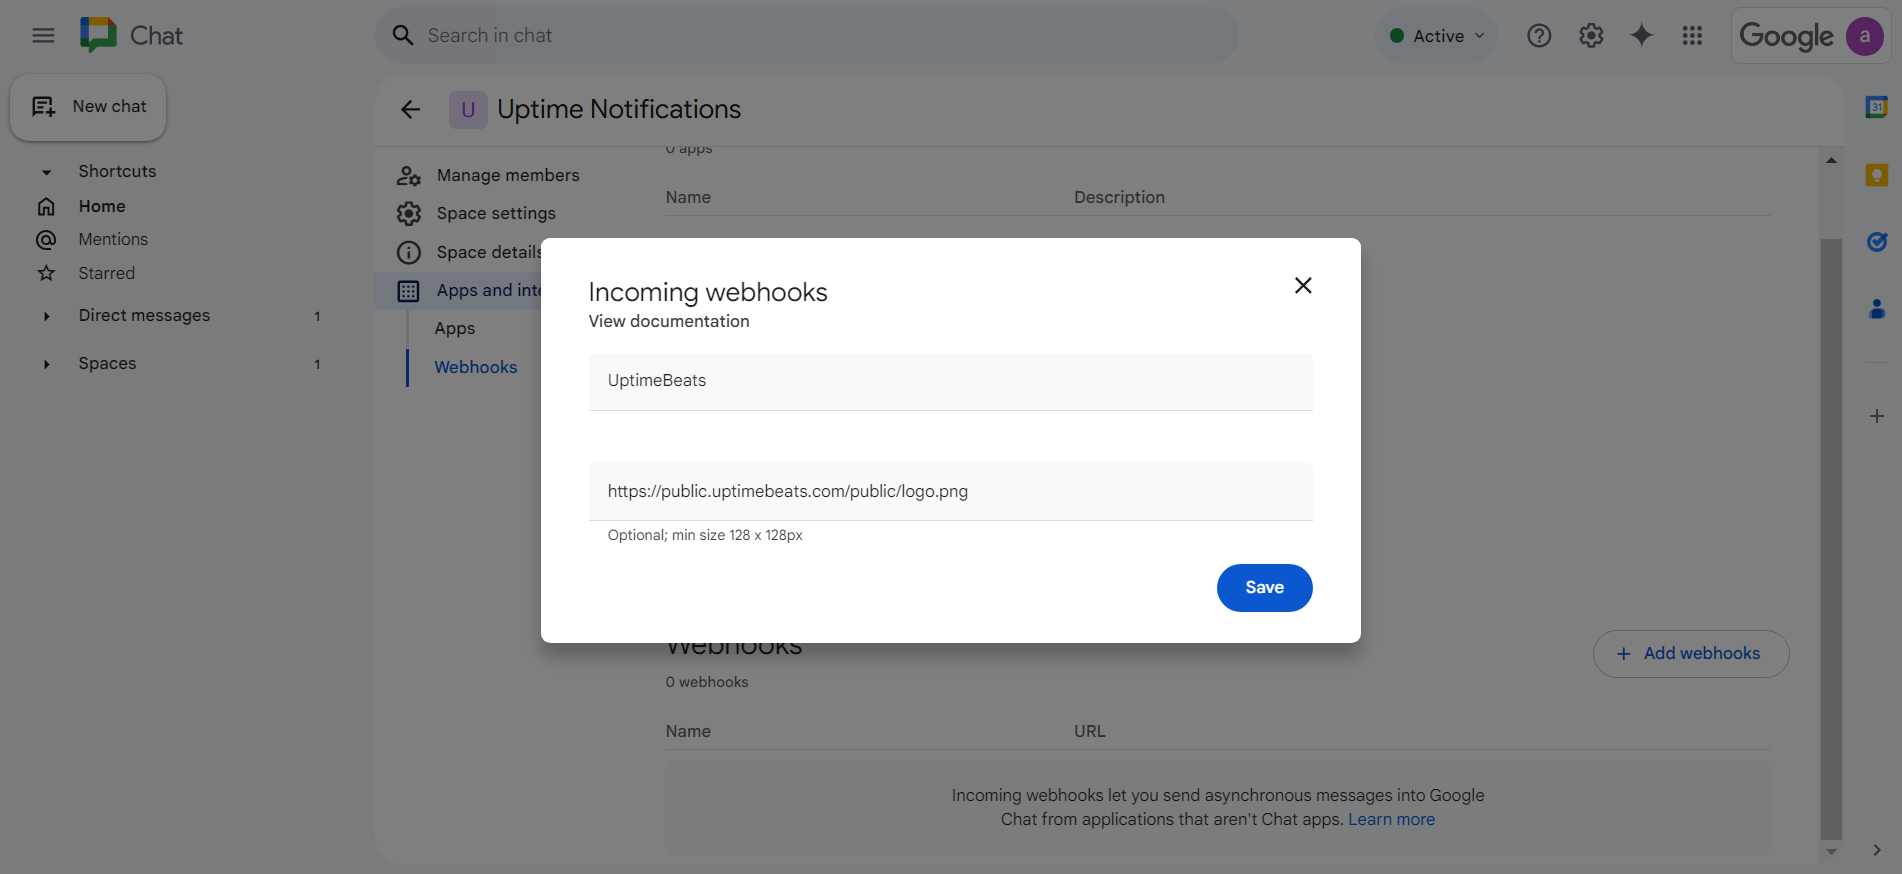Open the Help question mark icon

(x=1539, y=36)
